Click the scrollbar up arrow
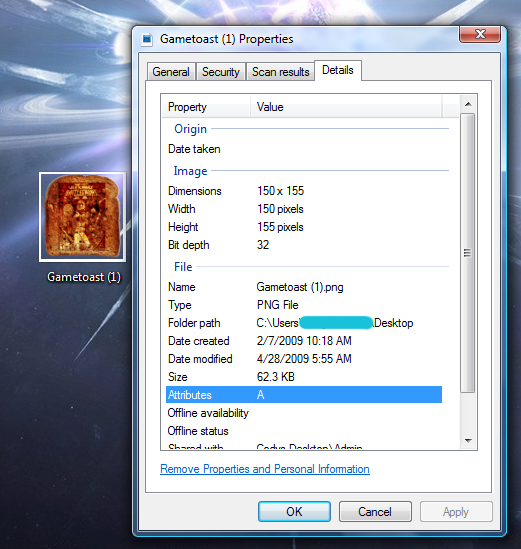 (x=468, y=104)
